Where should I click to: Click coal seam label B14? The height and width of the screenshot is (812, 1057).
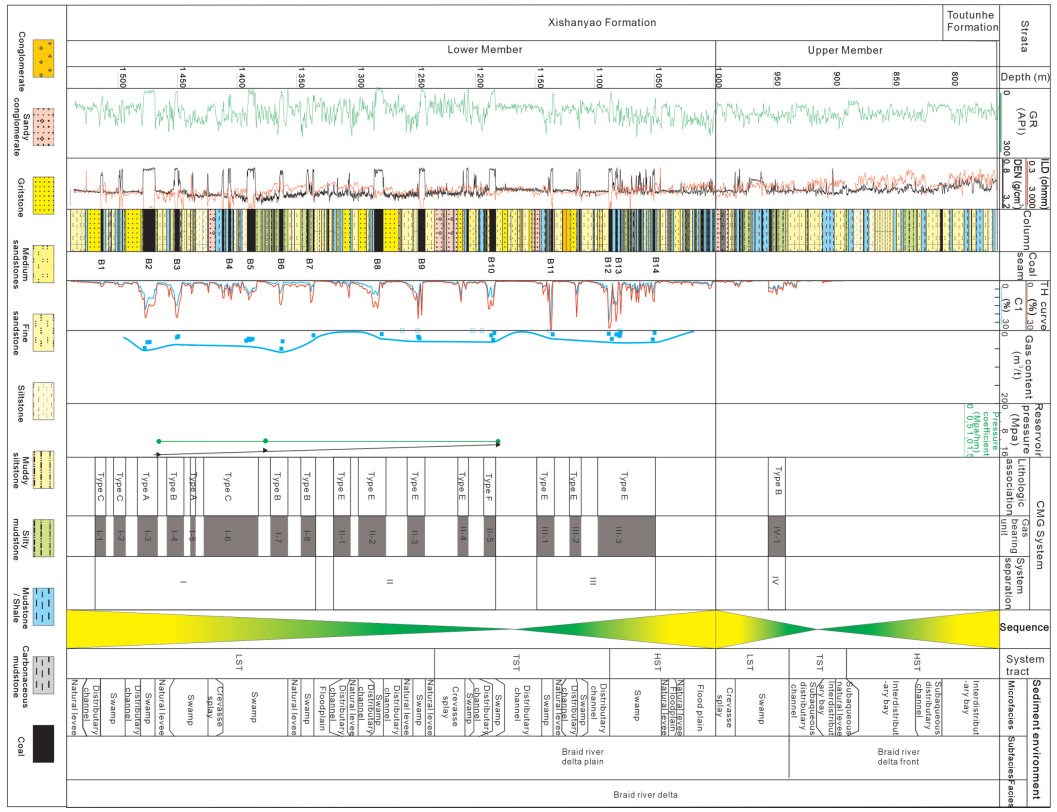tap(656, 264)
